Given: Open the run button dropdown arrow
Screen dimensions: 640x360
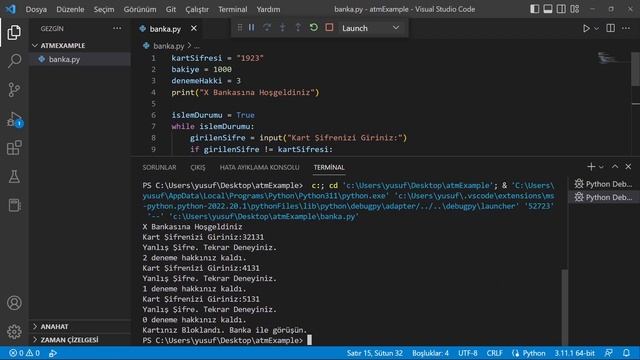Looking at the screenshot, I should (596, 29).
